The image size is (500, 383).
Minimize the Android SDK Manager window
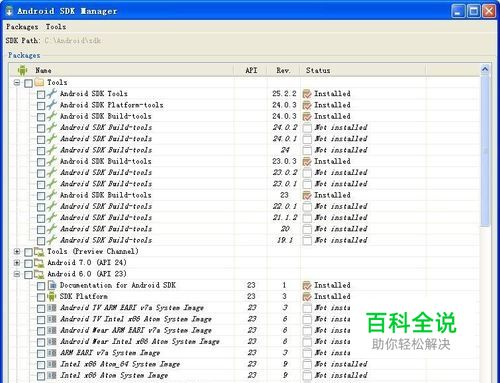pos(458,11)
